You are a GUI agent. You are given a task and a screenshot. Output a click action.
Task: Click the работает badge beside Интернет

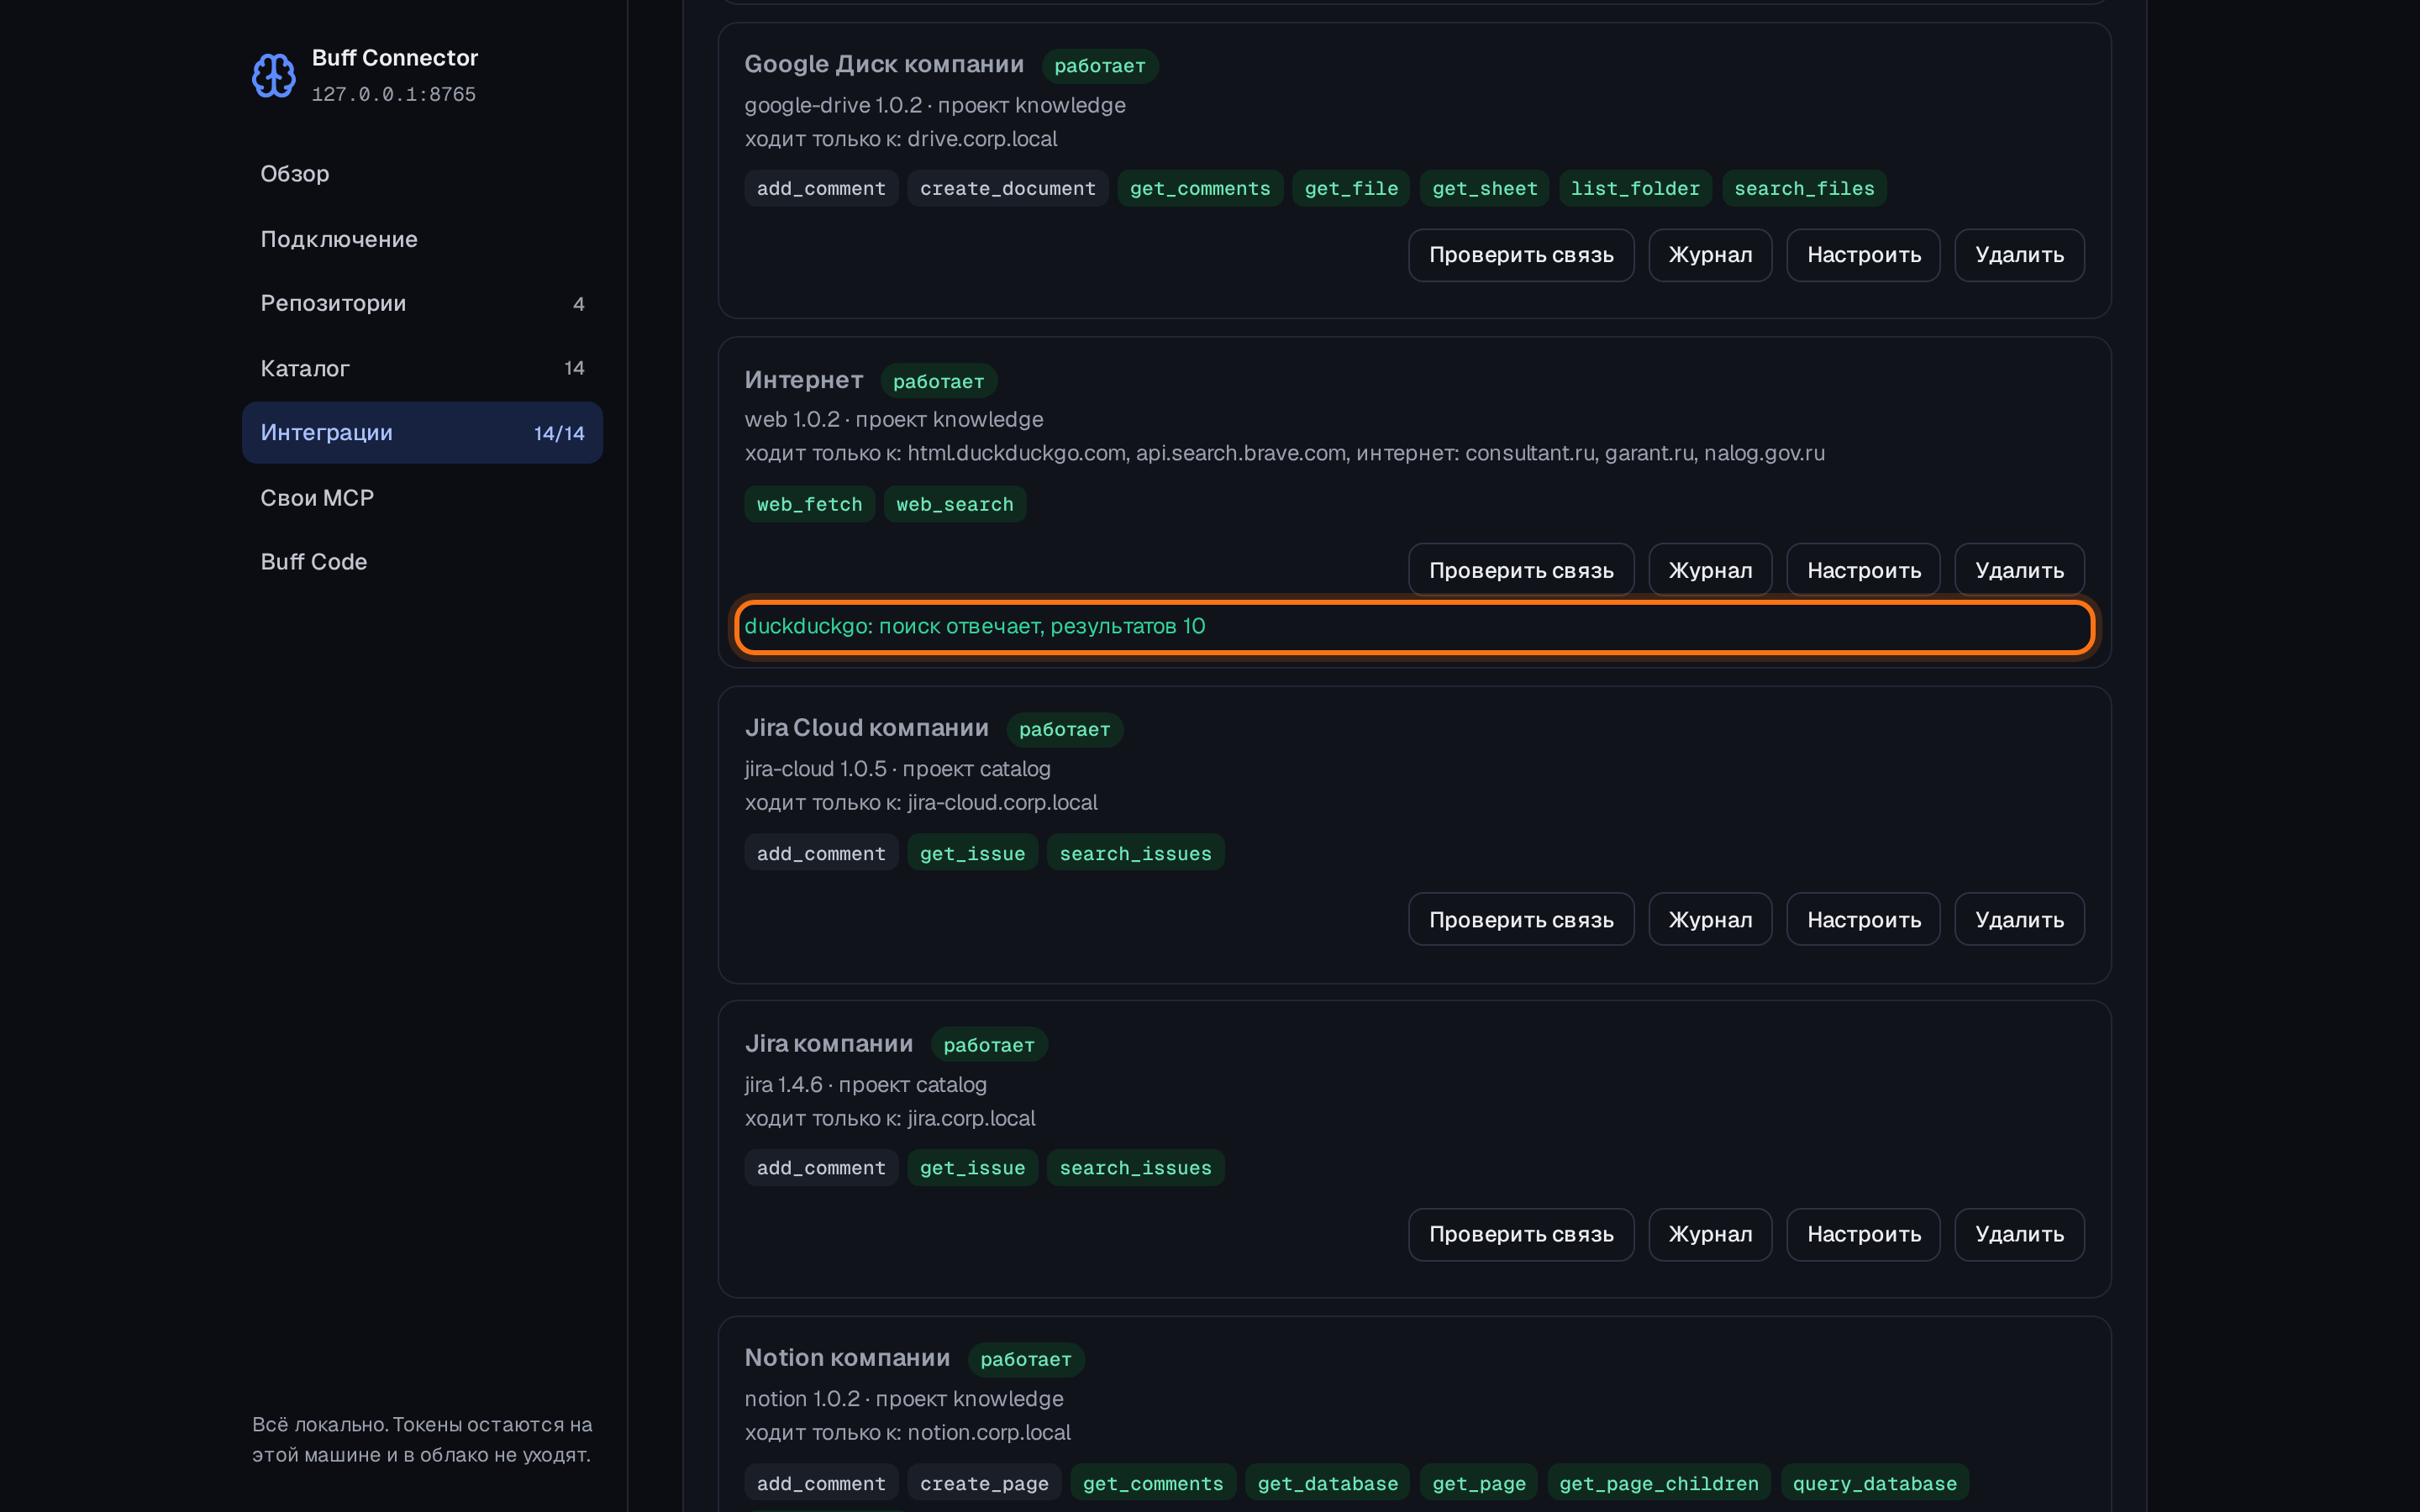coord(938,381)
